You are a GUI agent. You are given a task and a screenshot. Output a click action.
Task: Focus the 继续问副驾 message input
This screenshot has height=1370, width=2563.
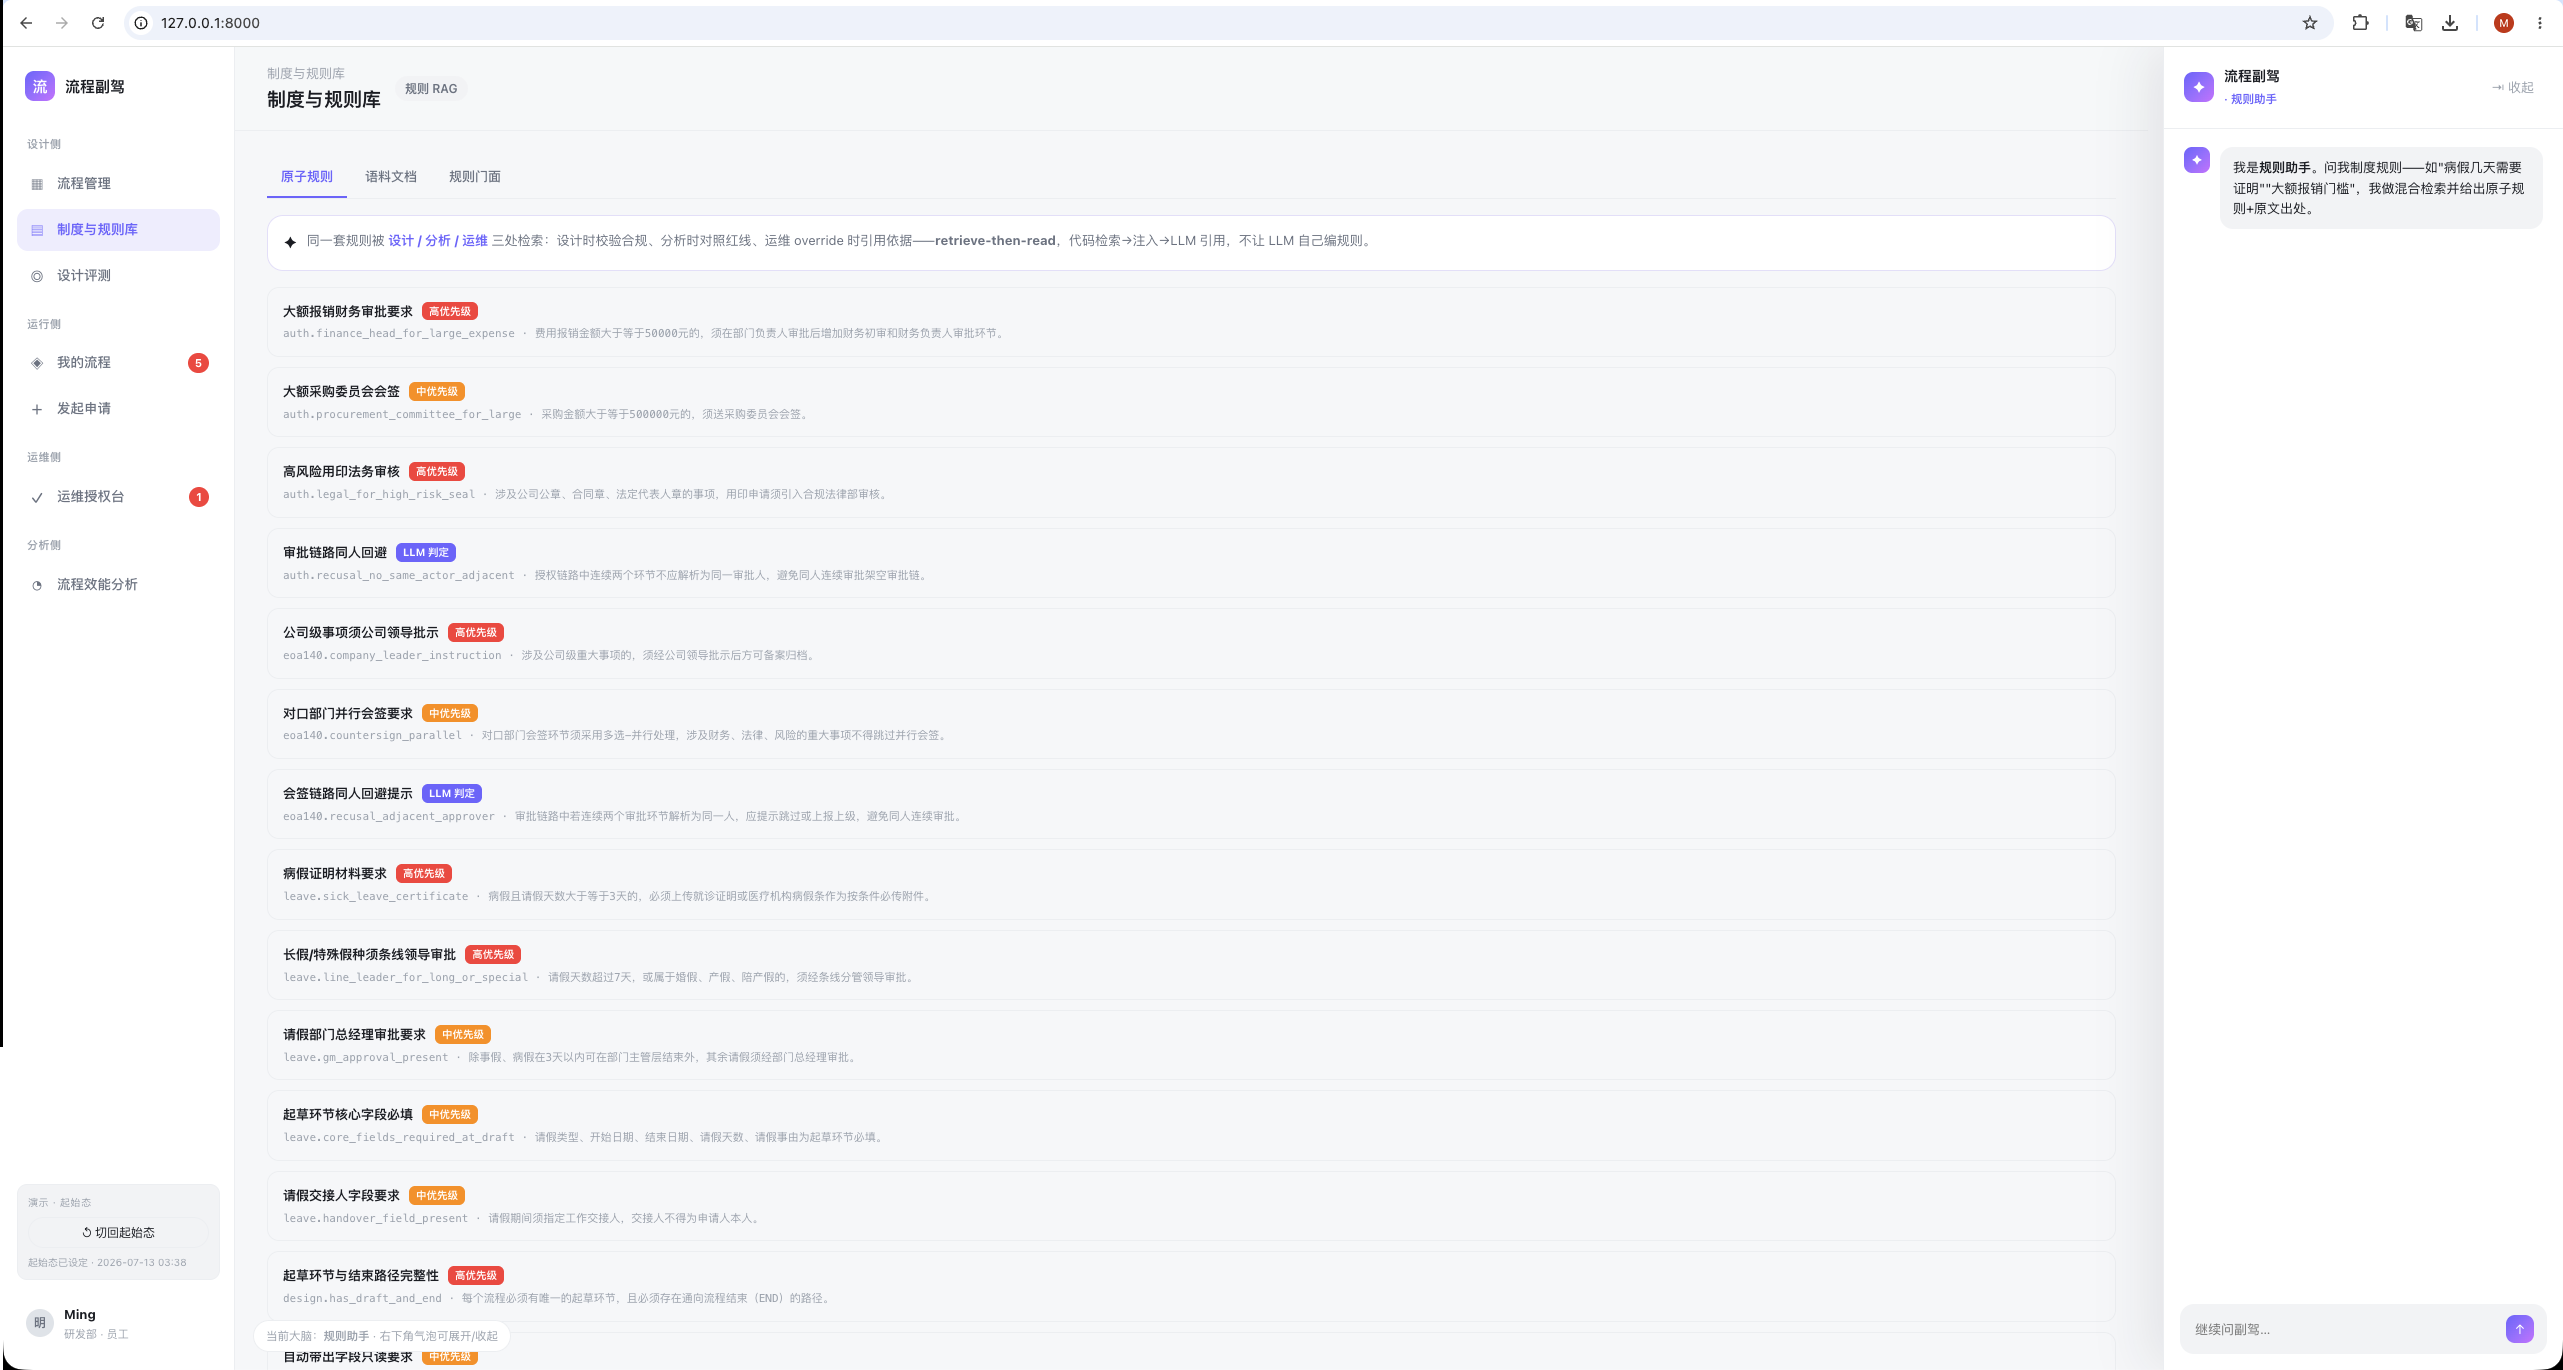point(2342,1329)
